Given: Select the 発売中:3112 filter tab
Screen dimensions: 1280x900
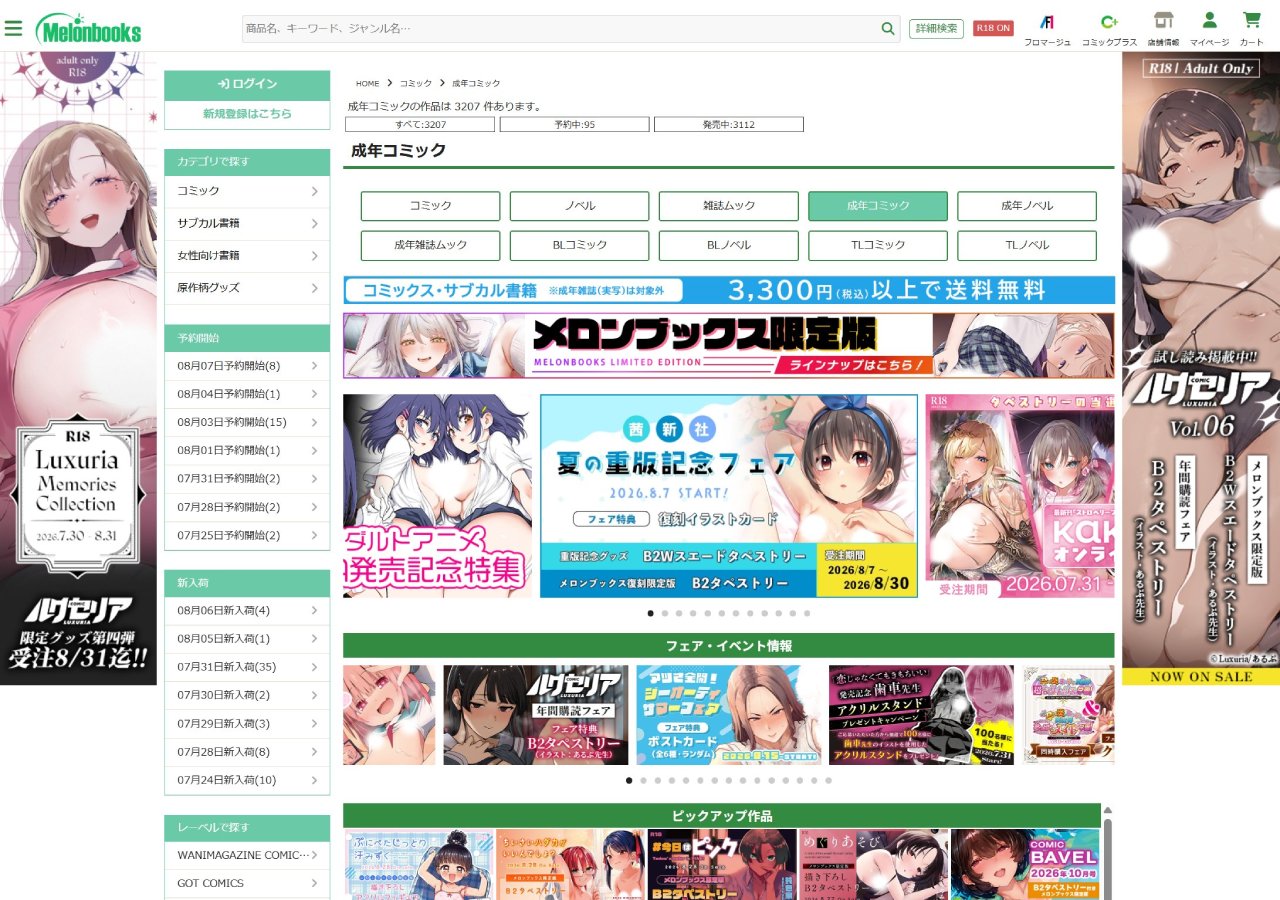Looking at the screenshot, I should pyautogui.click(x=729, y=124).
